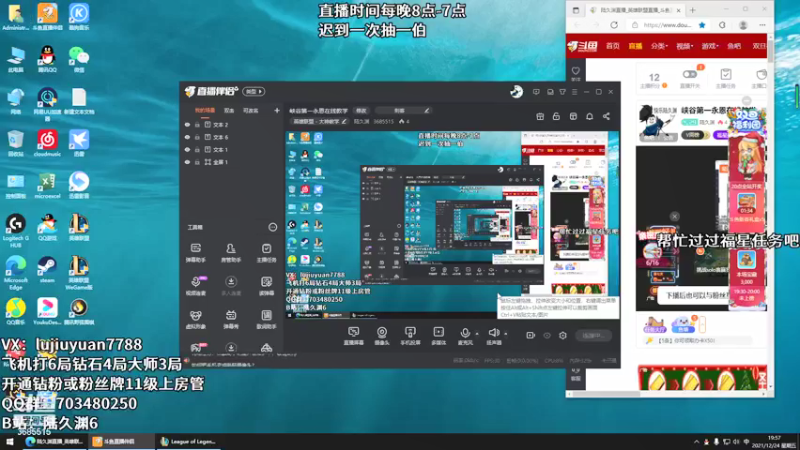Switch to 双击 scene tab
The image size is (800, 450).
[x=229, y=110]
